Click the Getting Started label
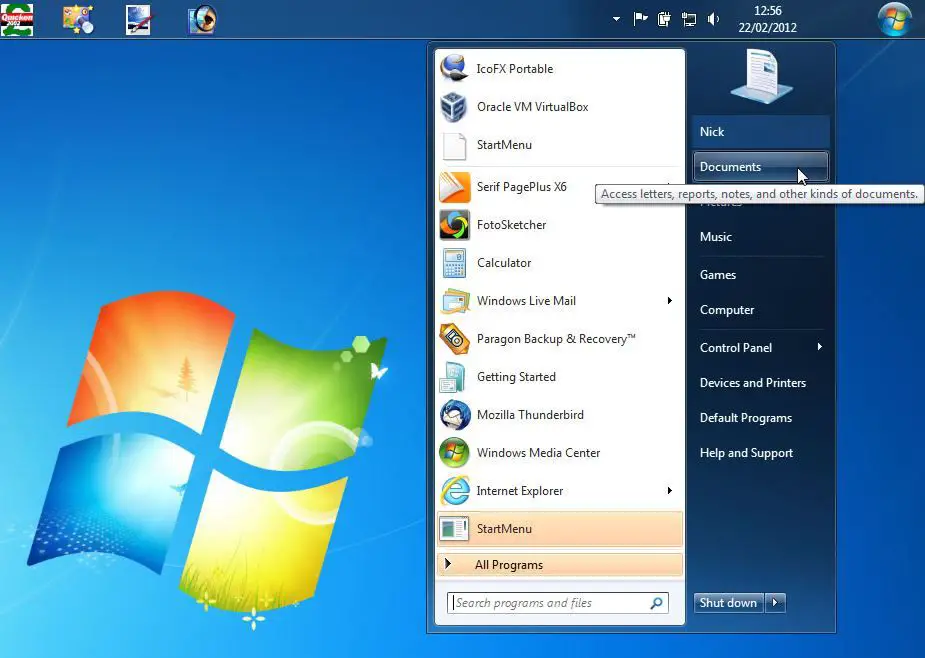The height and width of the screenshot is (658, 925). 516,377
